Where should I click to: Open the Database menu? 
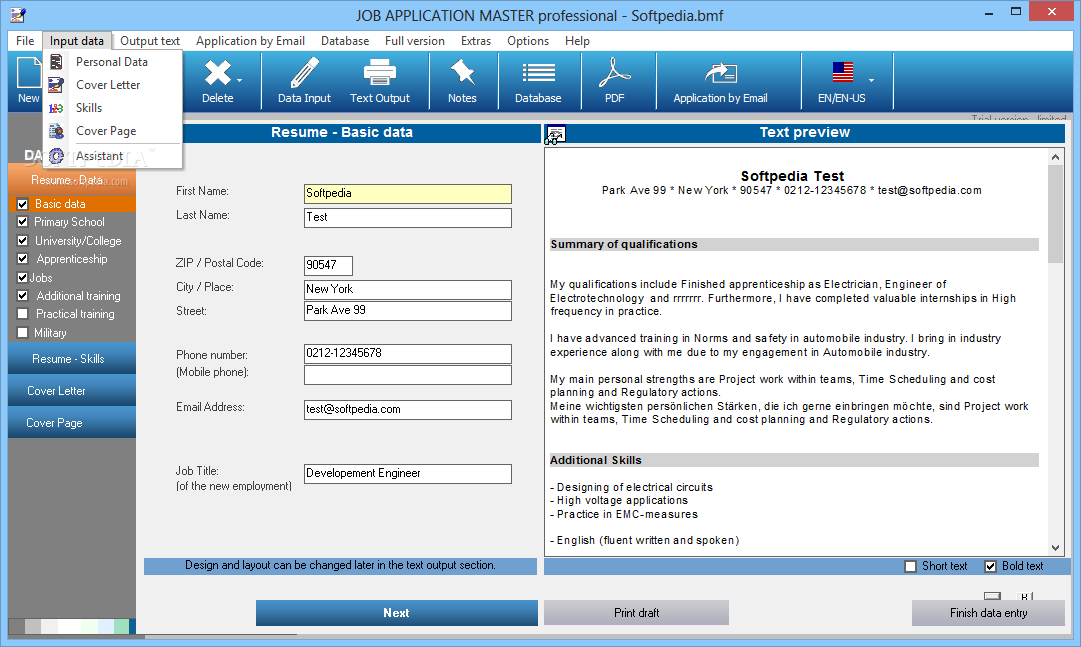tap(345, 41)
